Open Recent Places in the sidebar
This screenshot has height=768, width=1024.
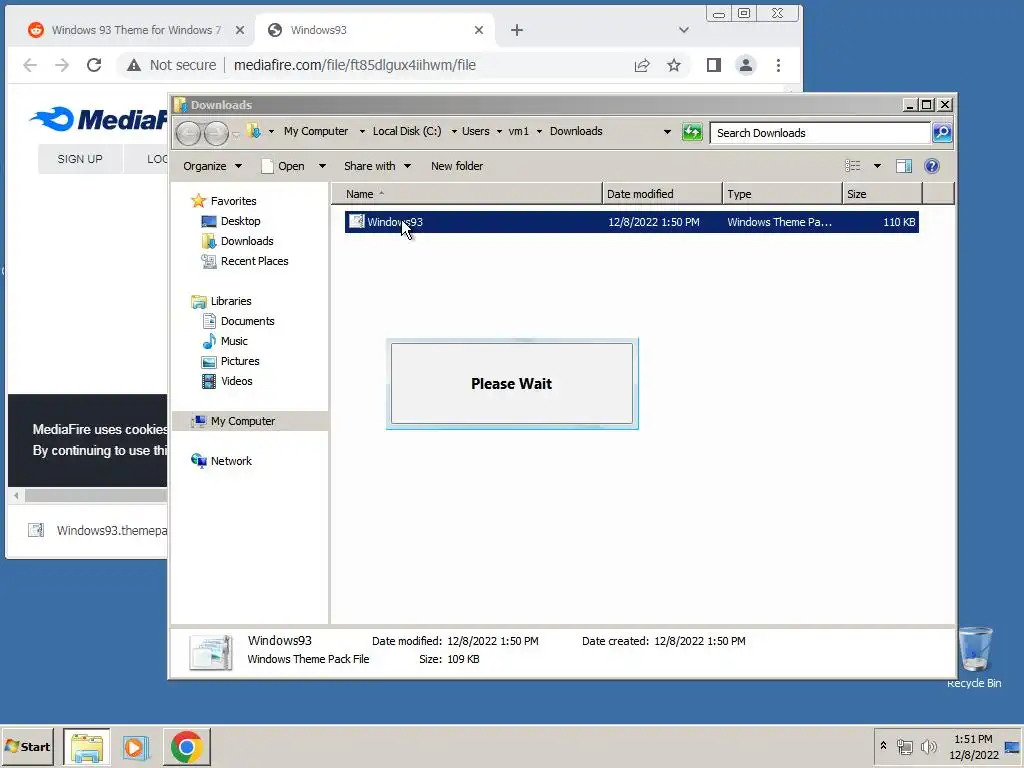[x=245, y=261]
